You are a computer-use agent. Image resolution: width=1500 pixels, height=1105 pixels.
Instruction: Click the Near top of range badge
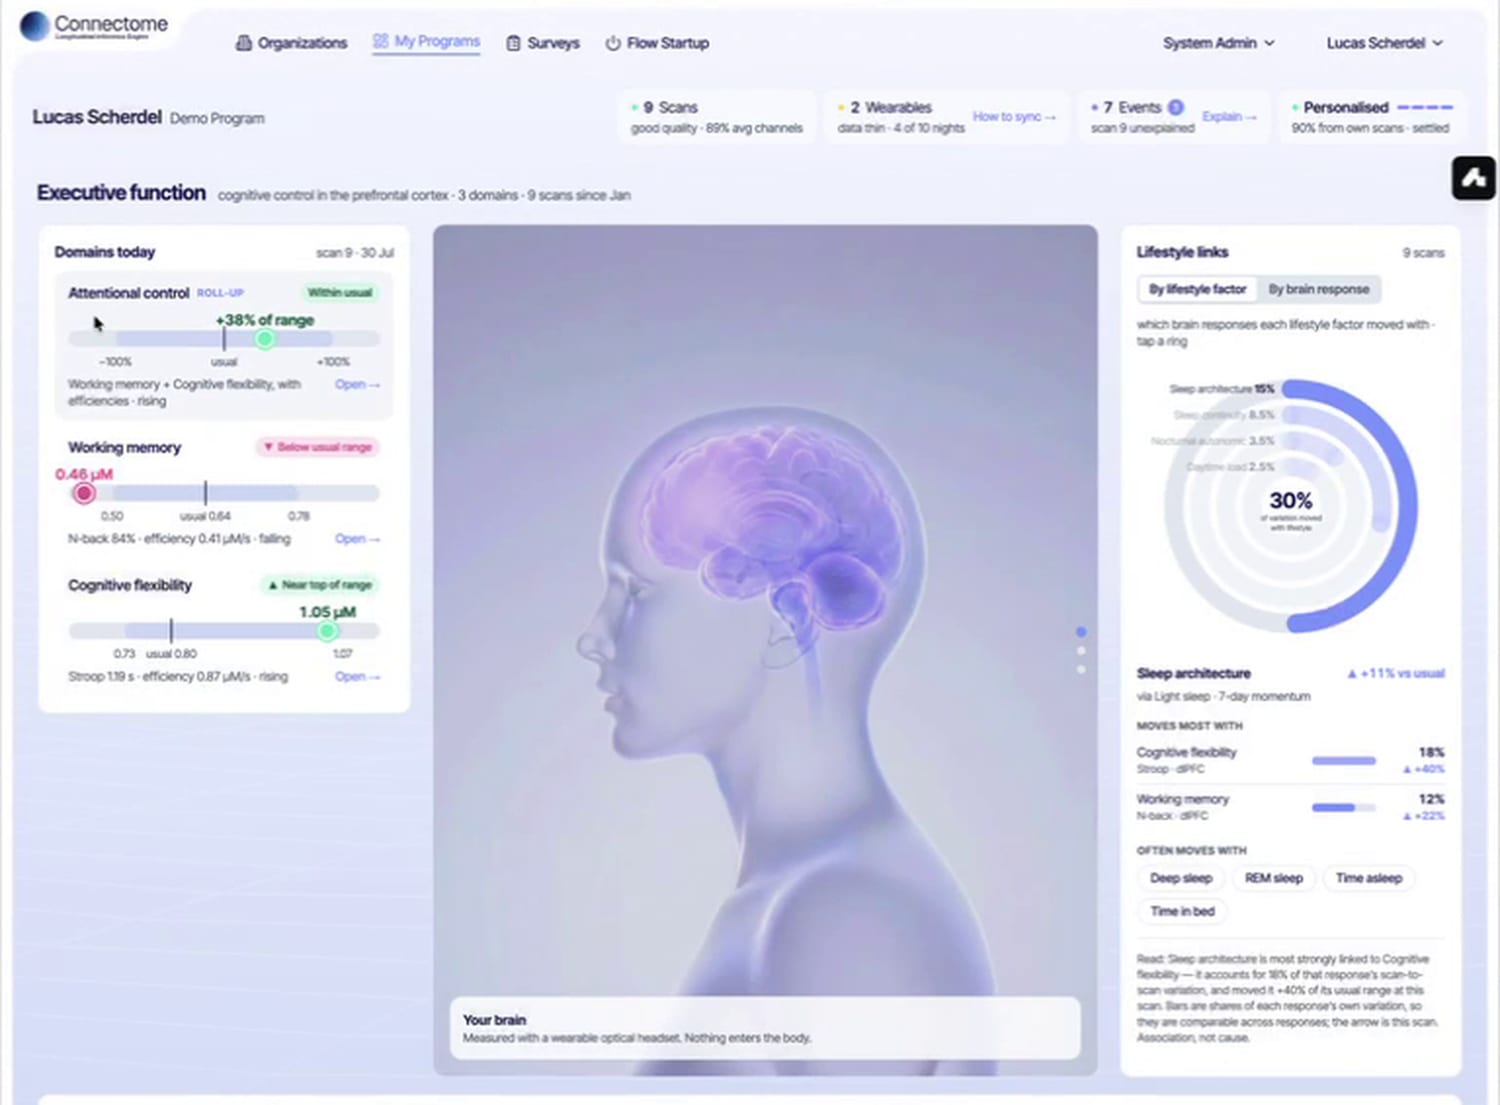tap(320, 585)
